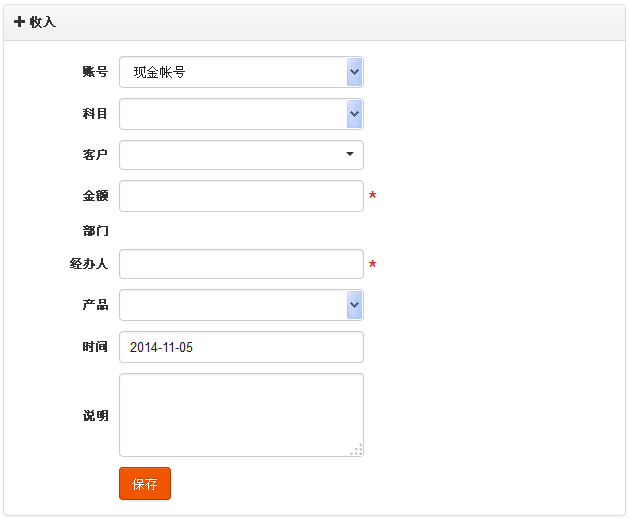Click the 收入 panel header title
Screen dimensions: 630x521
click(x=43, y=22)
